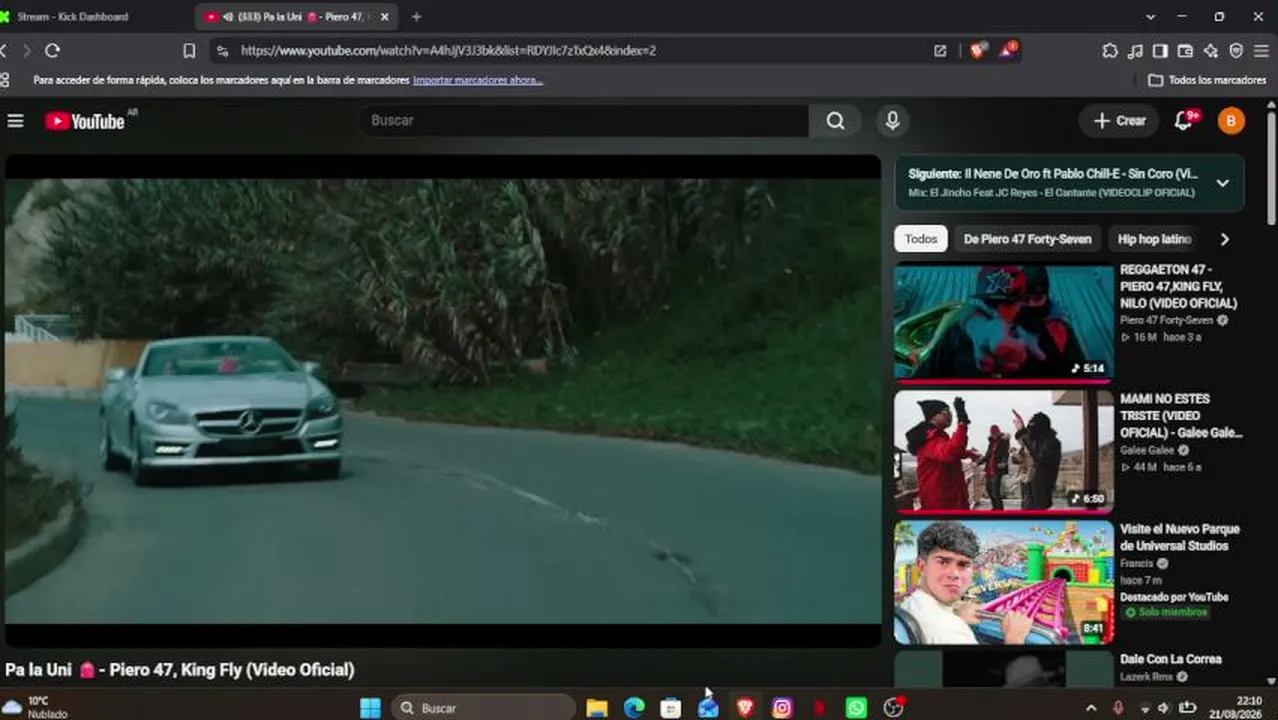Open WhatsApp from the taskbar
The width and height of the screenshot is (1278, 720).
[856, 708]
